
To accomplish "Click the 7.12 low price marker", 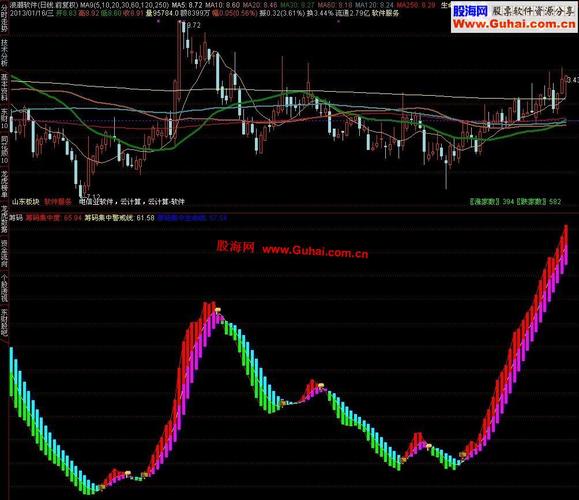I will (91, 196).
